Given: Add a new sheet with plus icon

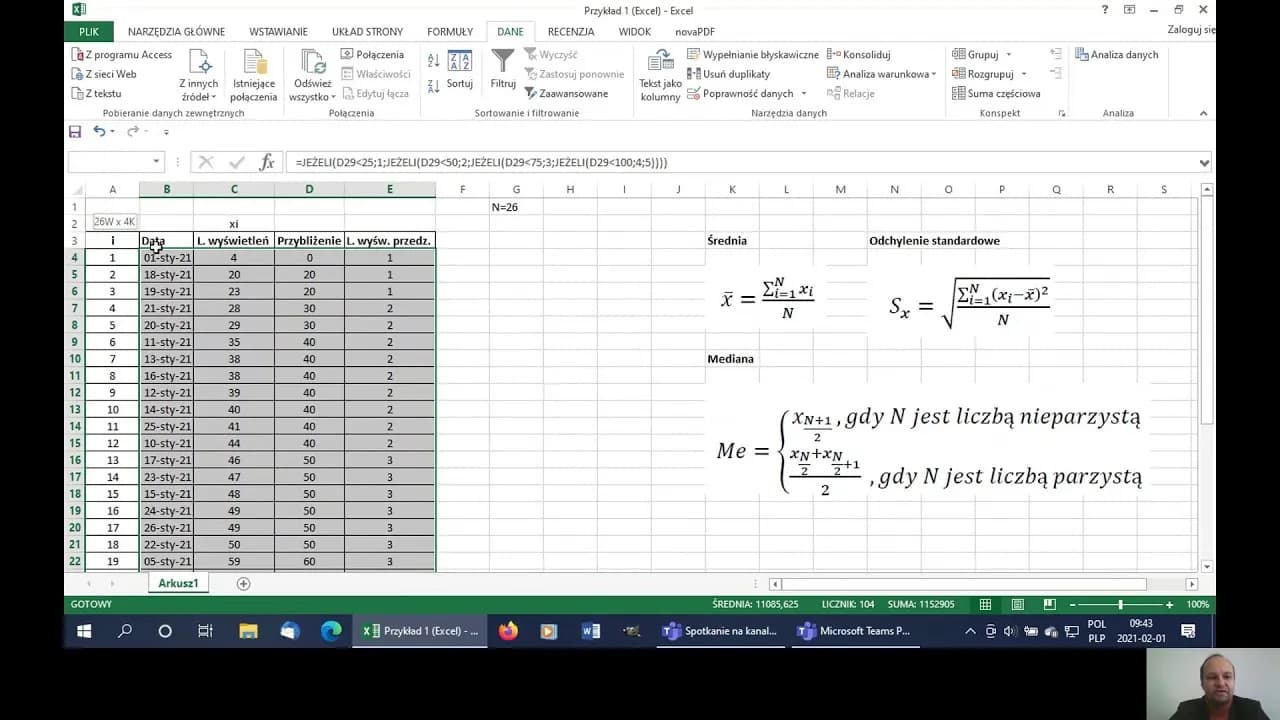Looking at the screenshot, I should pyautogui.click(x=243, y=583).
